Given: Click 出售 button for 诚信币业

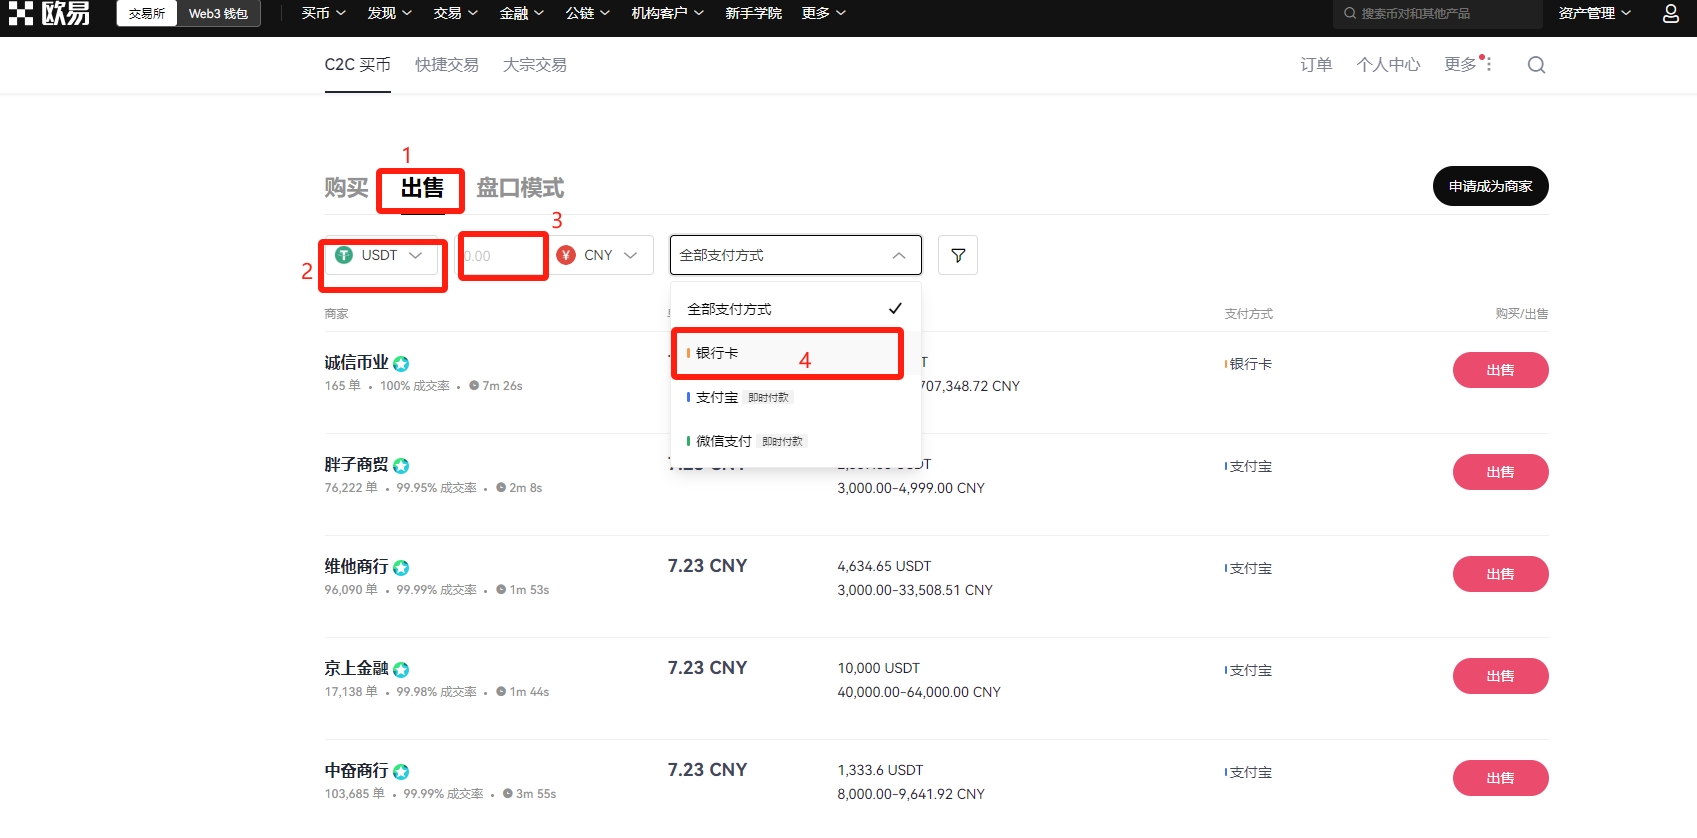Looking at the screenshot, I should click(1500, 370).
